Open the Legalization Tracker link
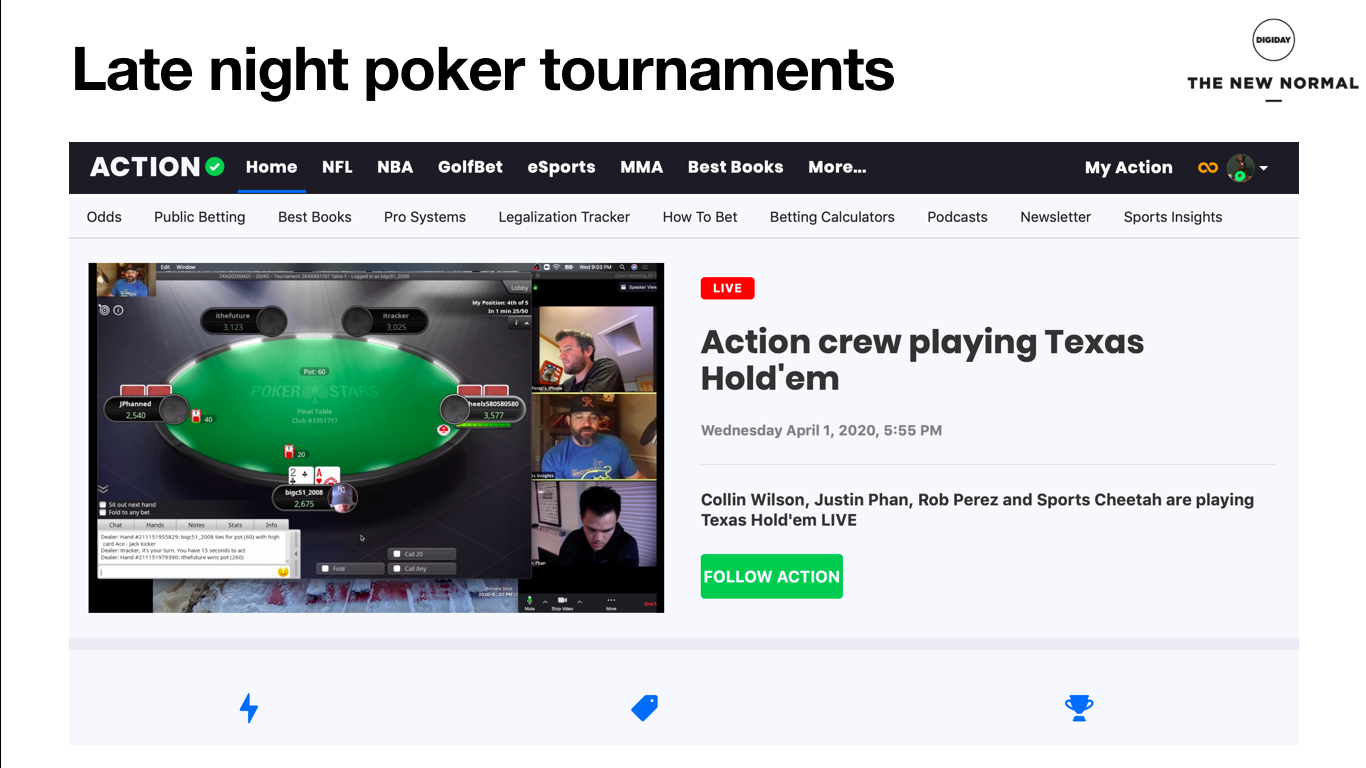 pos(564,217)
